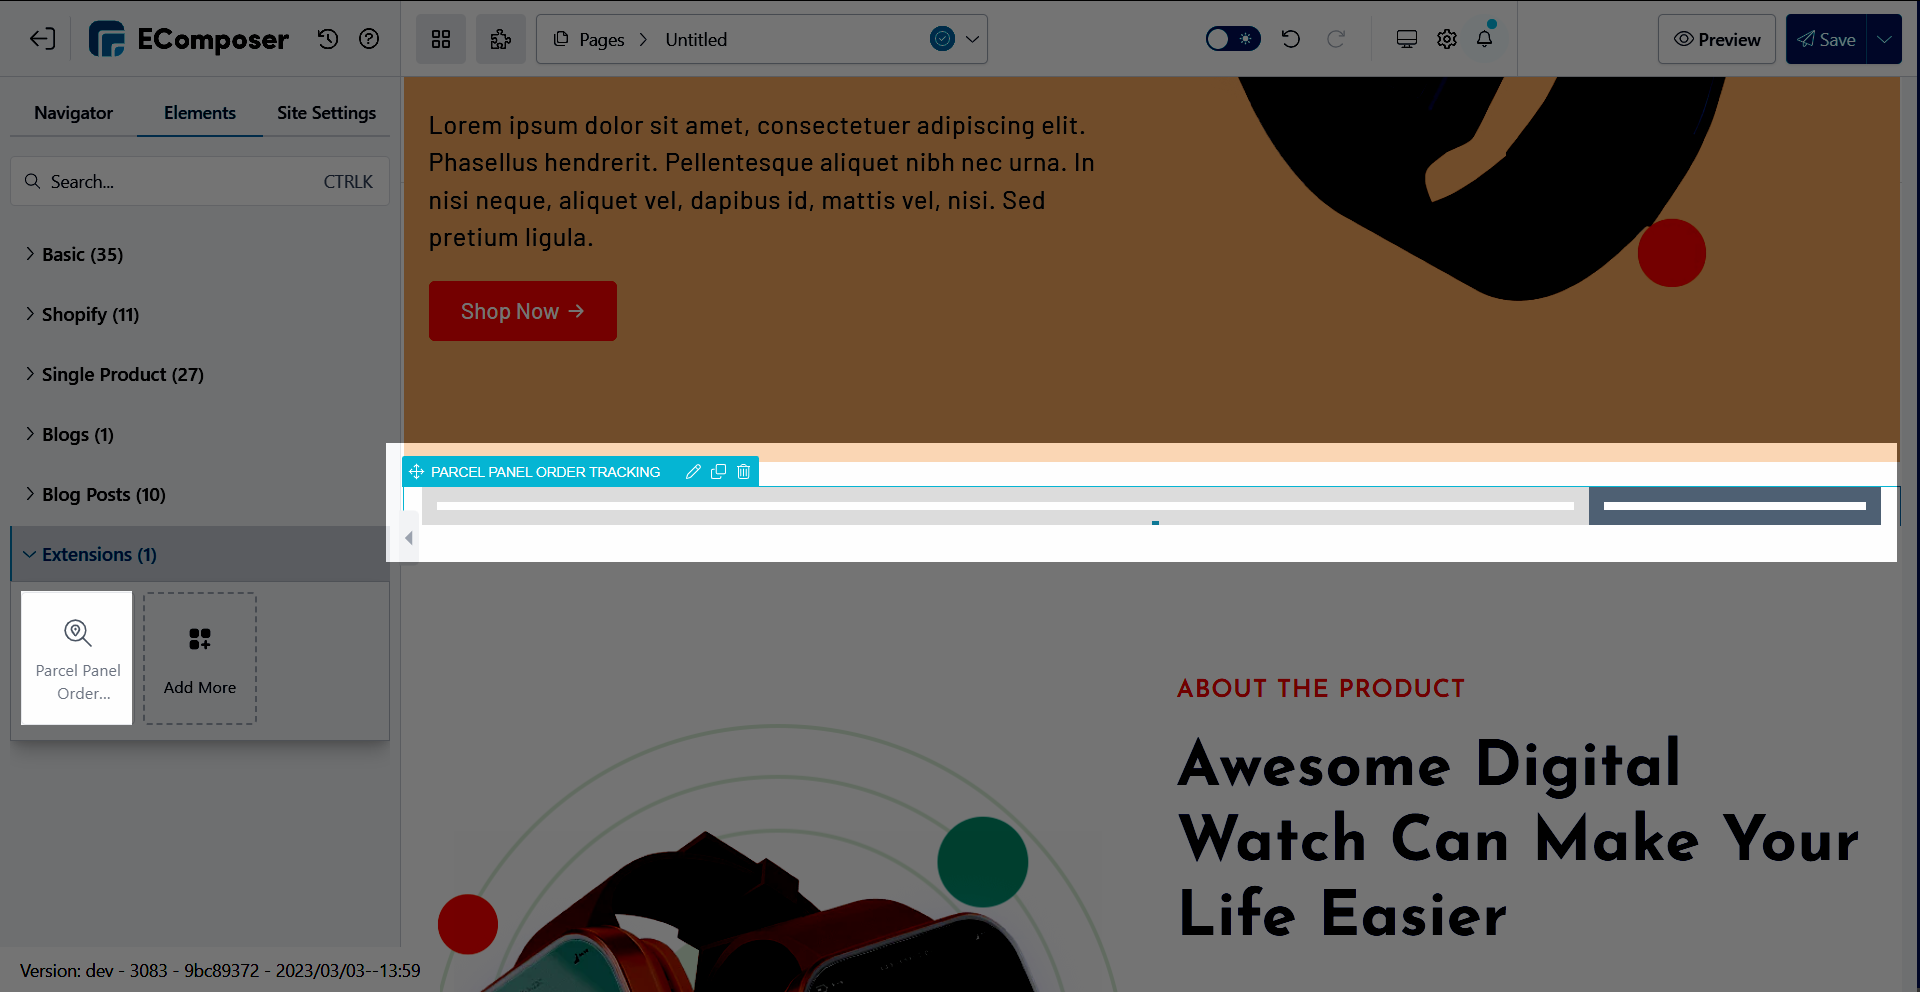Image resolution: width=1920 pixels, height=992 pixels.
Task: Expand the Blogs (1) group
Action: 200,434
